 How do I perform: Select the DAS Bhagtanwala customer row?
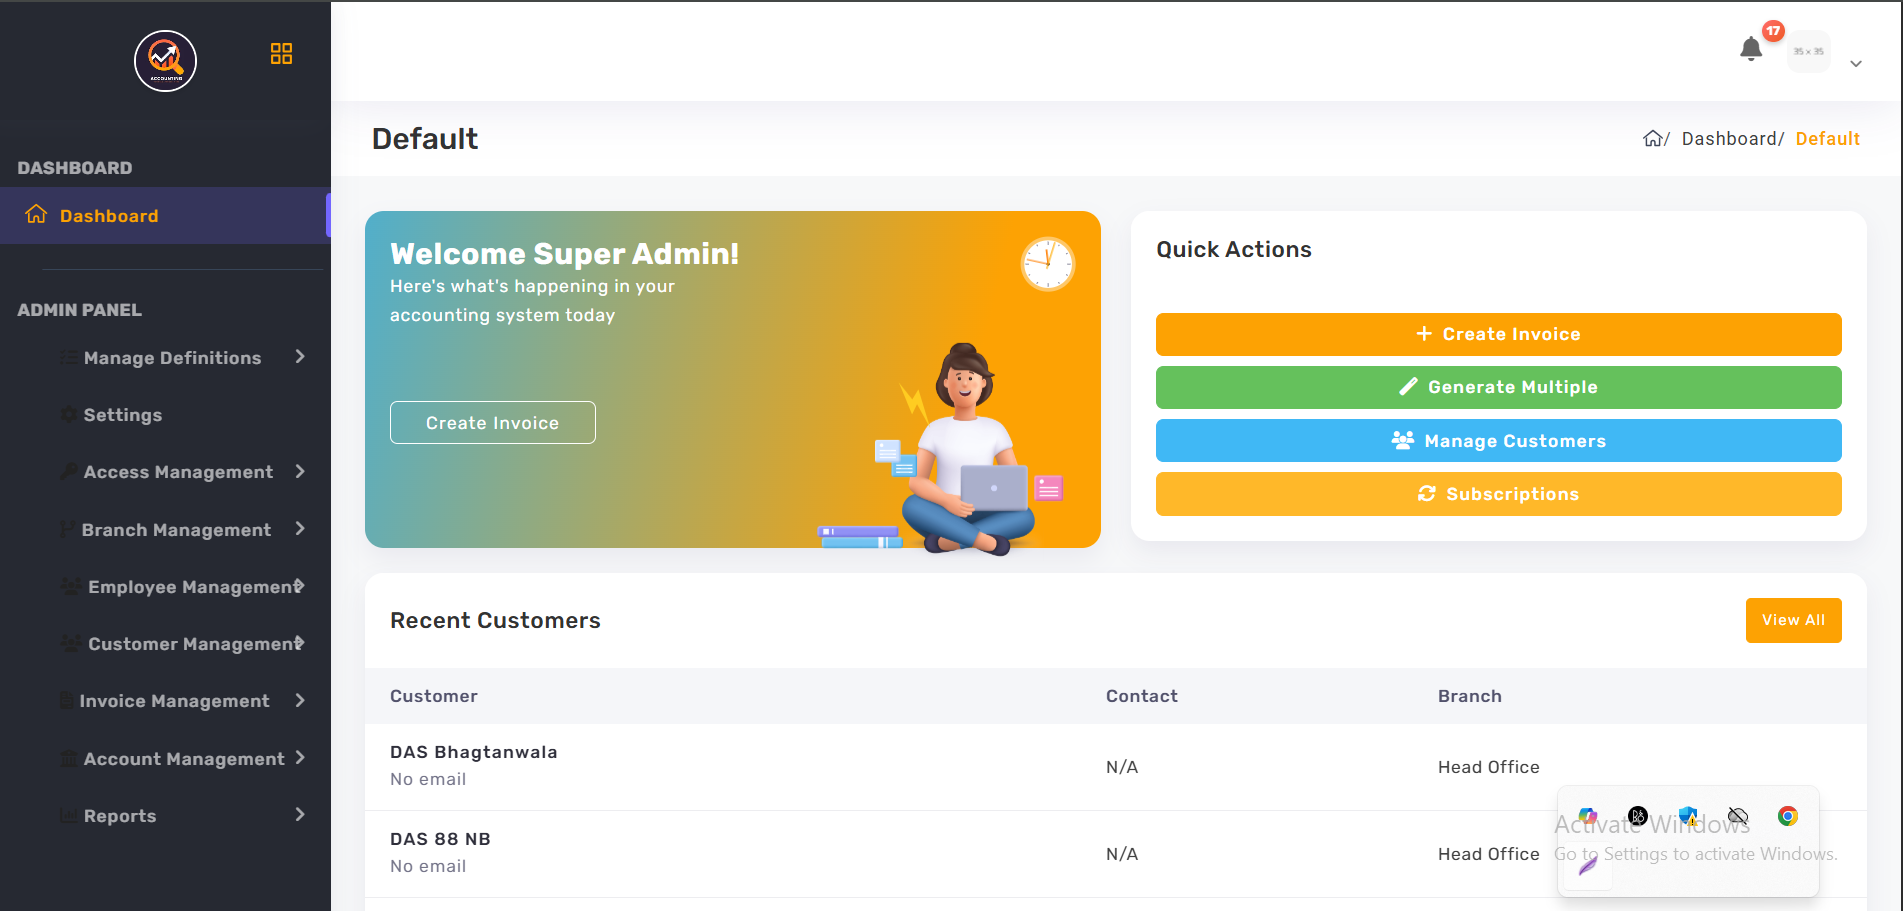474,765
